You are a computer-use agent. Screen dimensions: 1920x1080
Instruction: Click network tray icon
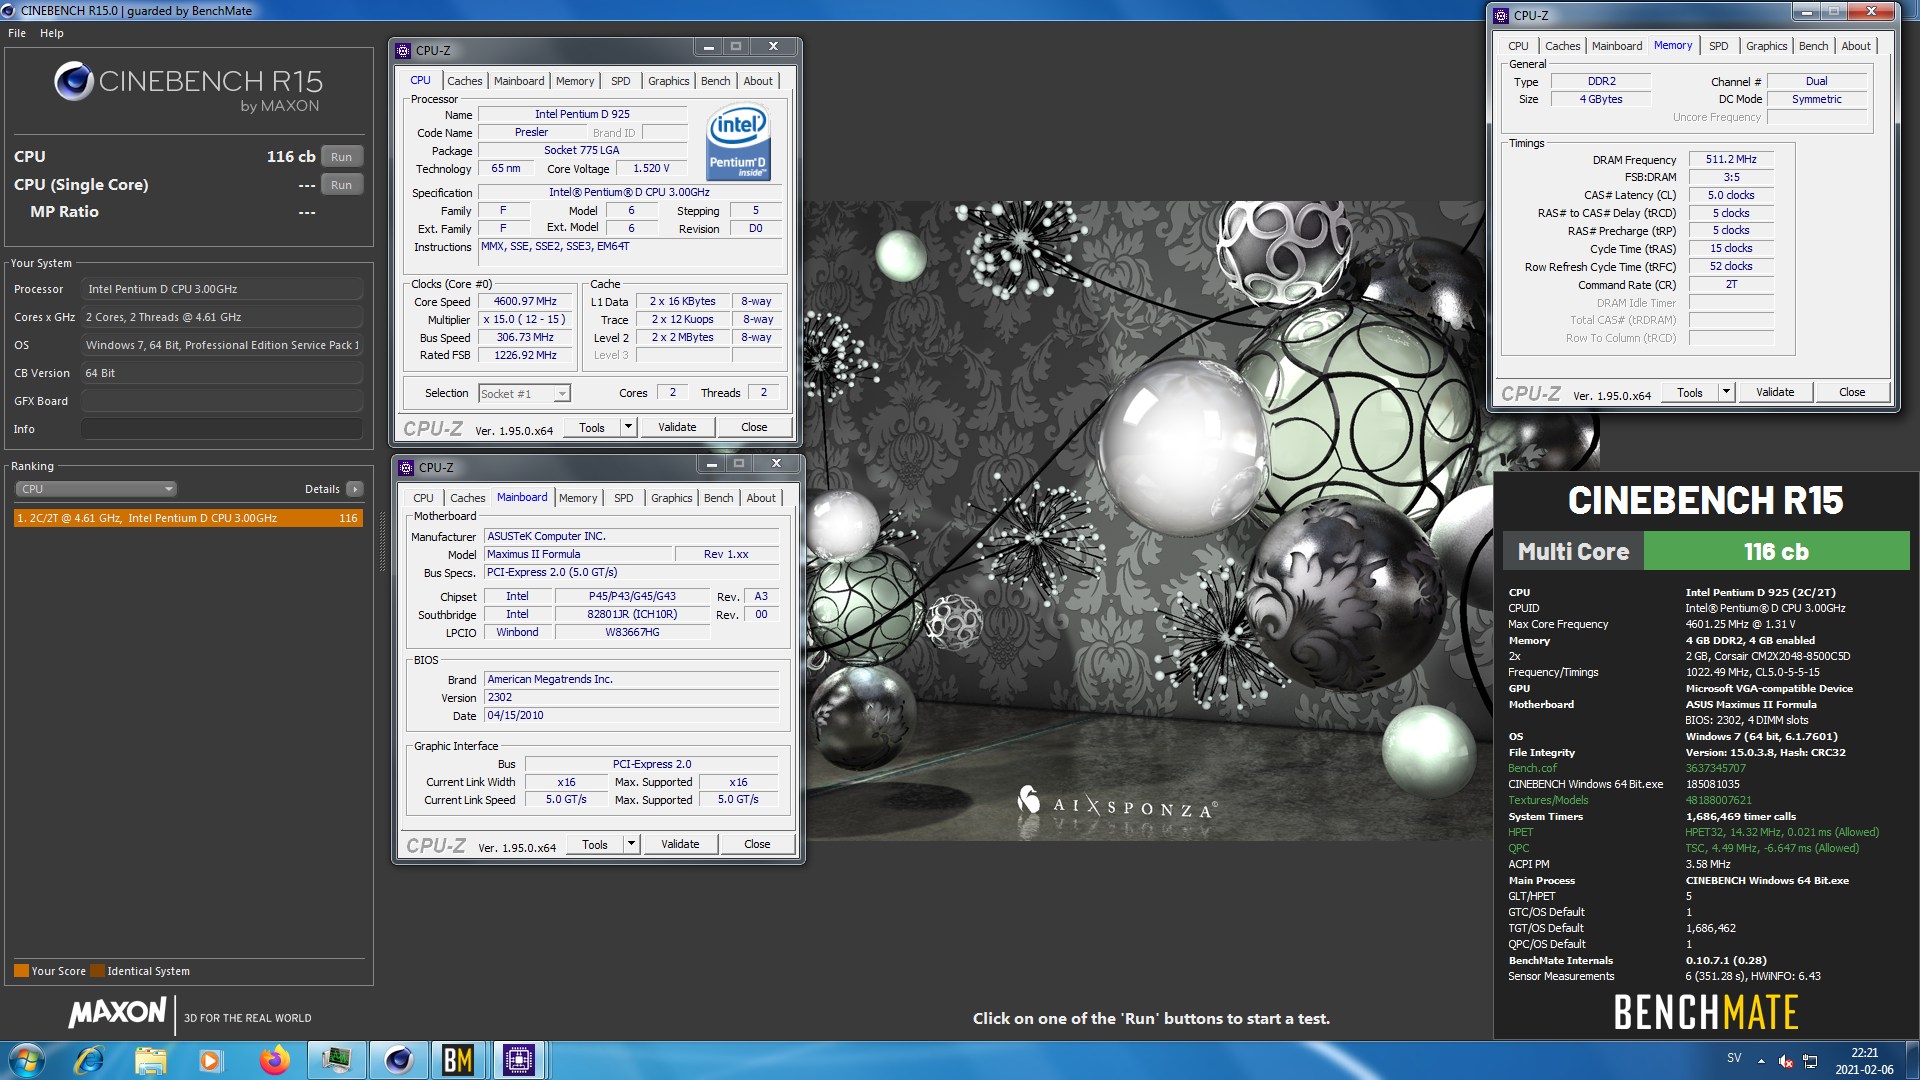tap(1810, 1061)
